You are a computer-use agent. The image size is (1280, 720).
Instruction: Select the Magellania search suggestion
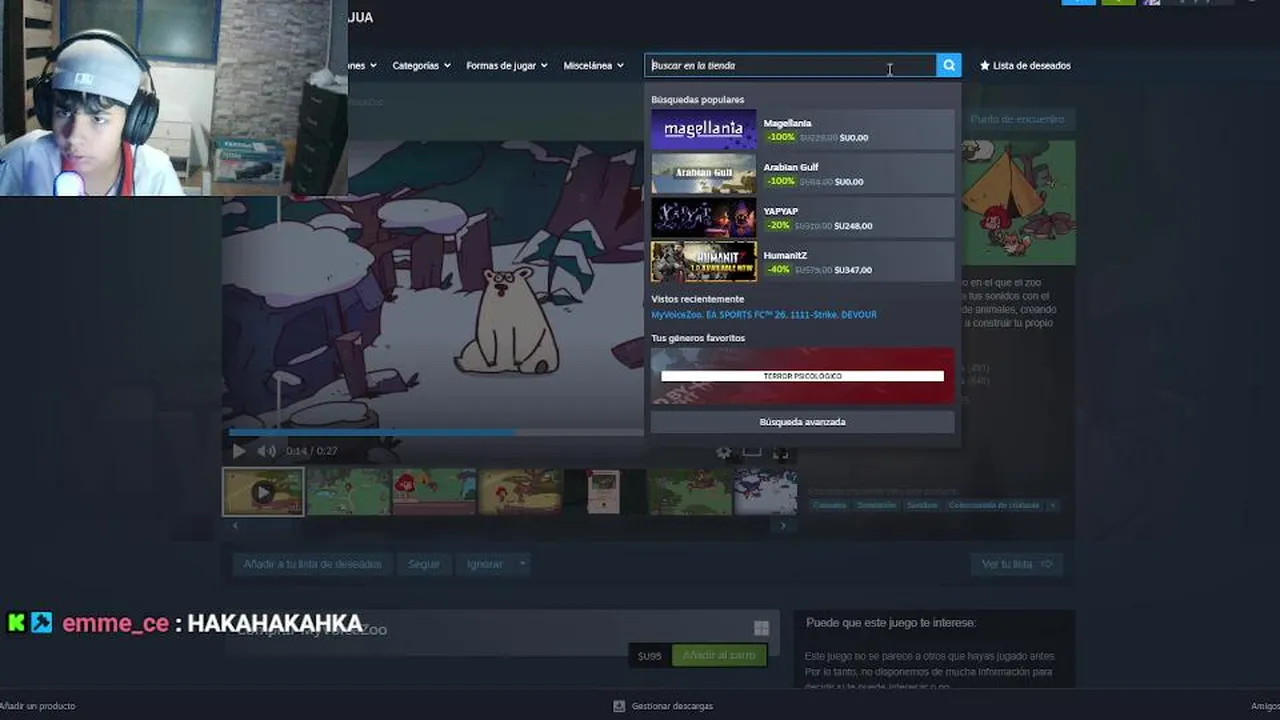point(802,130)
